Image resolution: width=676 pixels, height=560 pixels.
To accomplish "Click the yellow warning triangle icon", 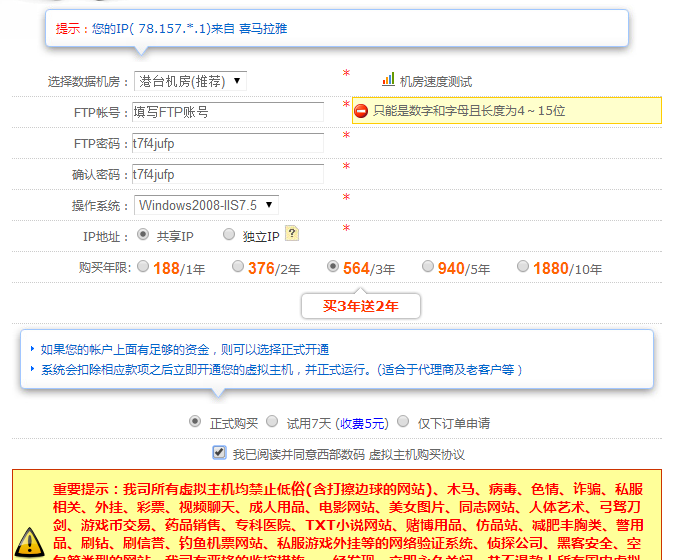I will (29, 541).
